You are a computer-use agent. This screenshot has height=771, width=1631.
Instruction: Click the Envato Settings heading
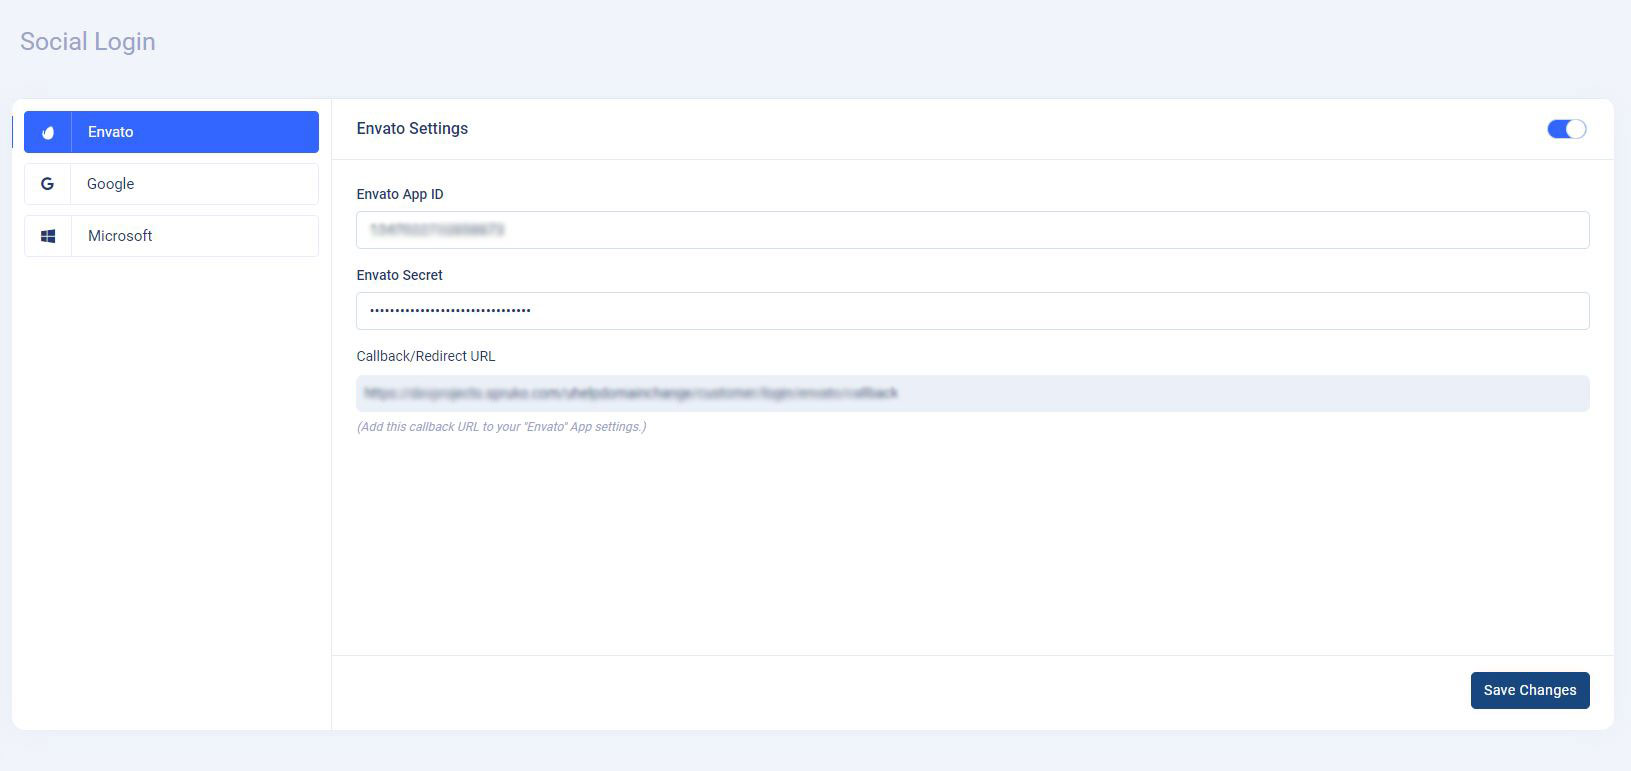click(412, 129)
